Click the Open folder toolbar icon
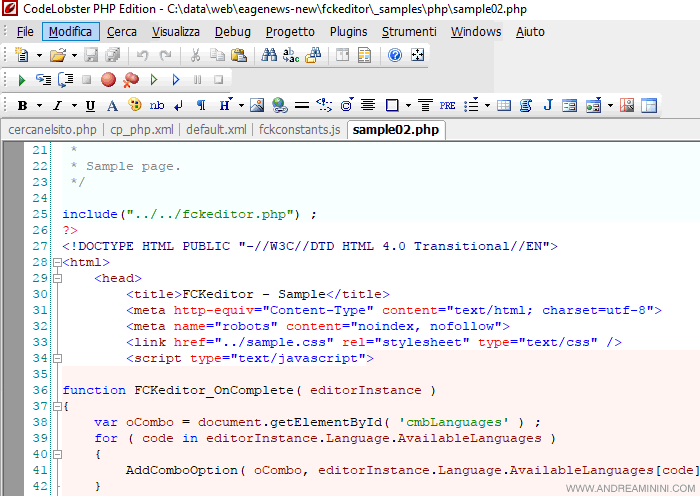 (58, 55)
